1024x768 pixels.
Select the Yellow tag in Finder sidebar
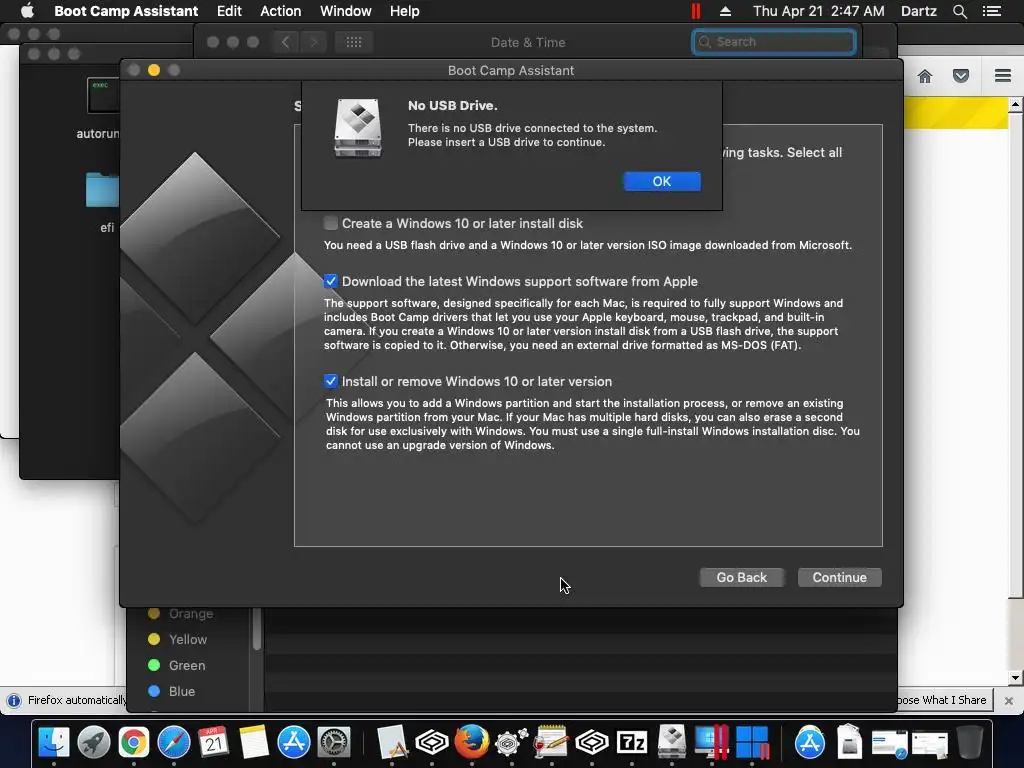tap(178, 639)
